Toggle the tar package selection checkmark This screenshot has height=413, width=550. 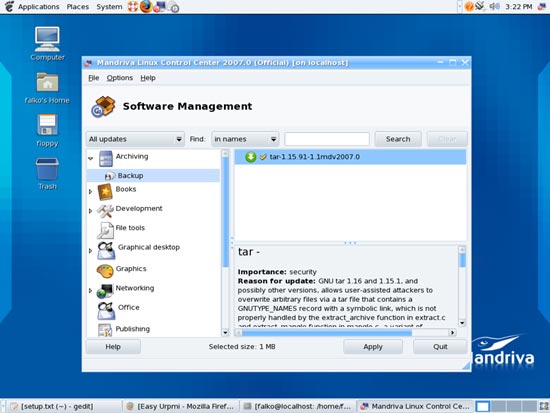point(263,157)
